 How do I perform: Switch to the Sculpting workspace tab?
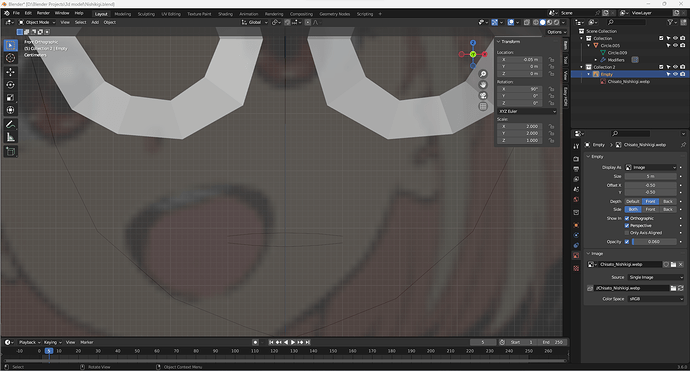[x=146, y=14]
